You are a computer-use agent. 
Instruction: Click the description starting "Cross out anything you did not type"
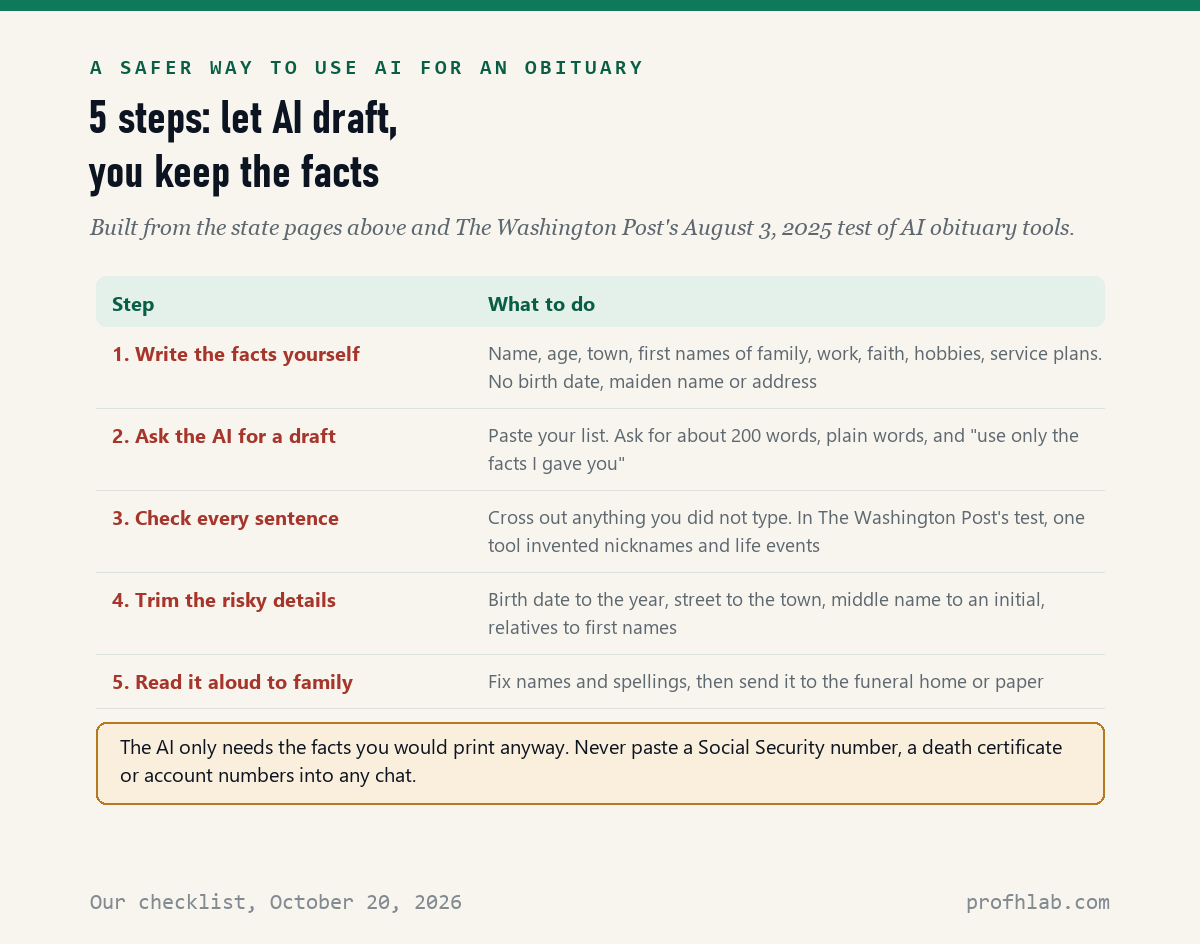tap(786, 532)
